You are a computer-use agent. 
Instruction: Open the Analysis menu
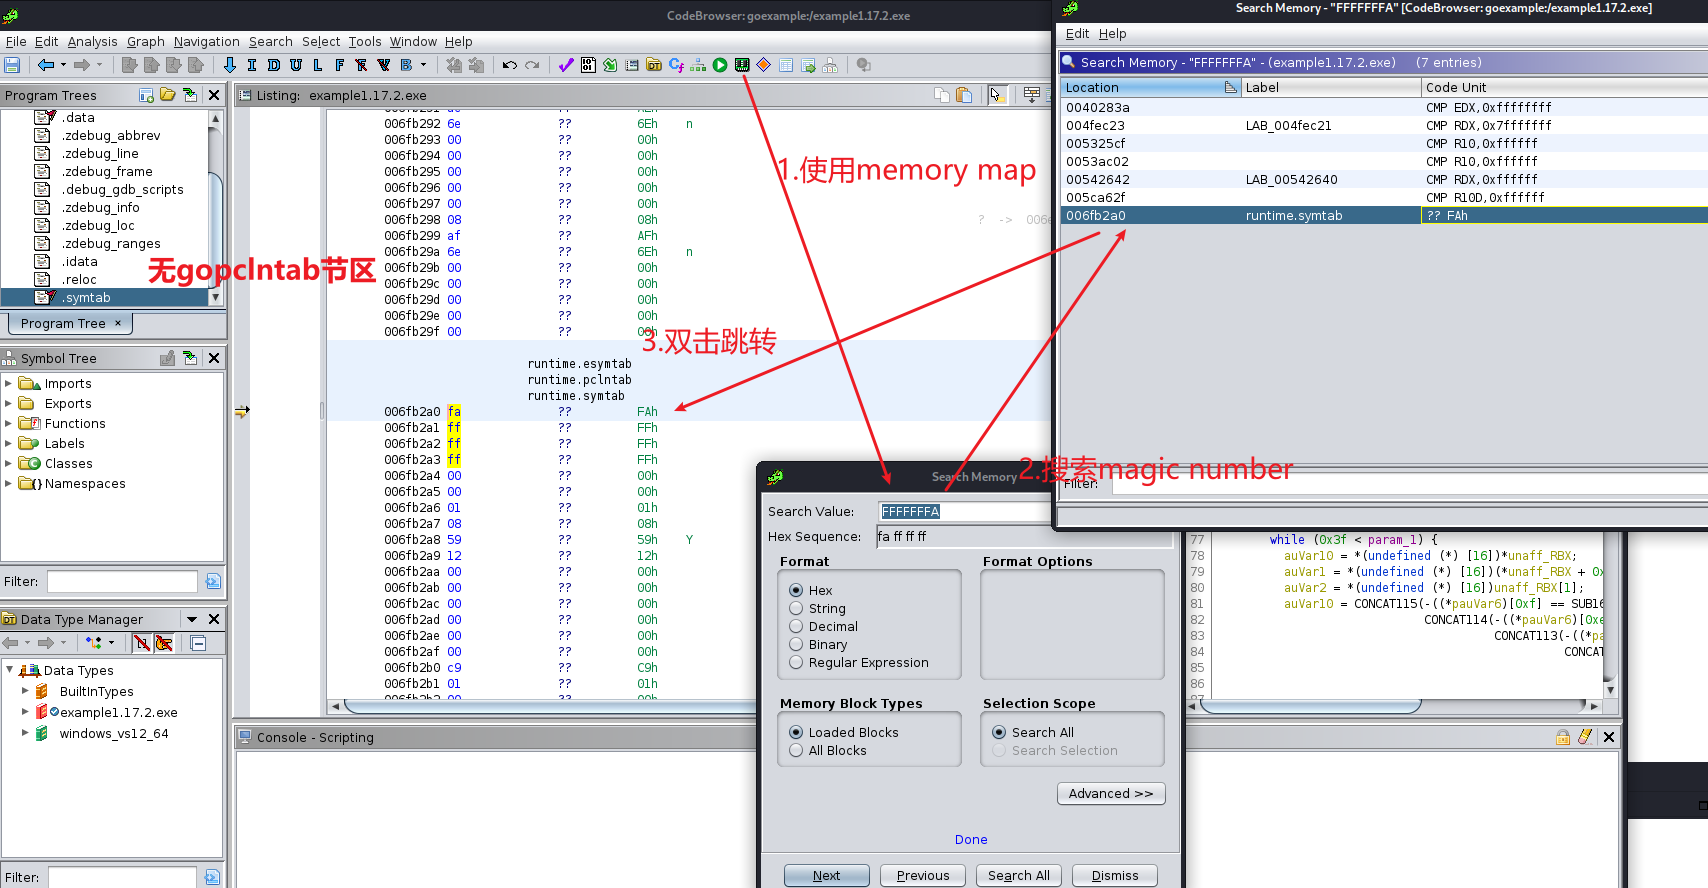92,41
